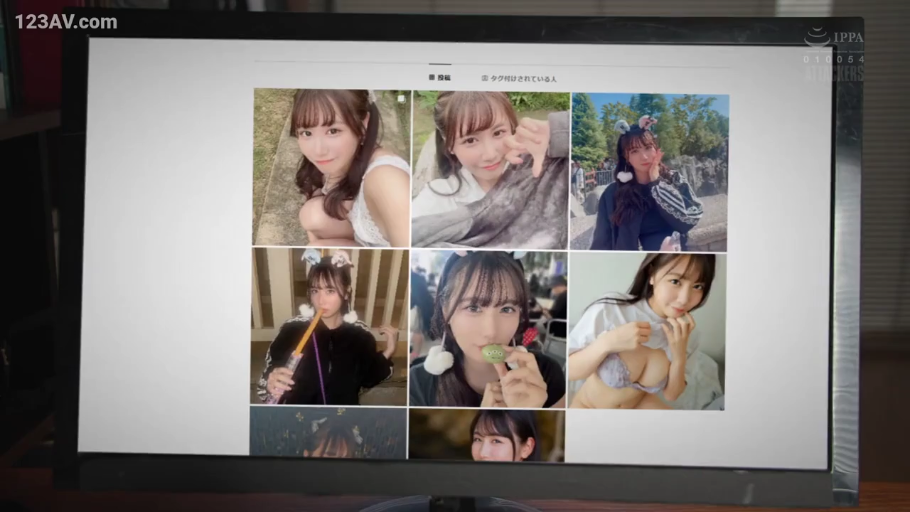
Task: Open the middle-left post with the orange stick snack
Action: [x=329, y=326]
